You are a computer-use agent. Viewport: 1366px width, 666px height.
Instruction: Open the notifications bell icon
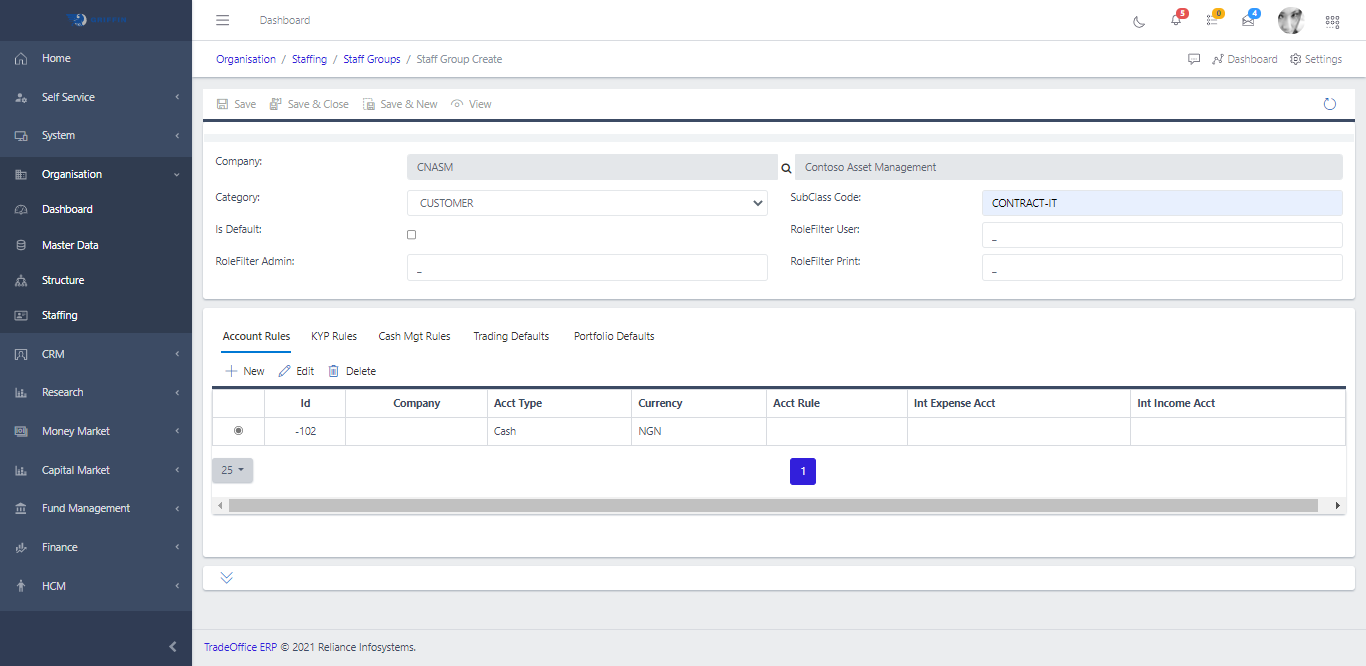[x=1176, y=21]
